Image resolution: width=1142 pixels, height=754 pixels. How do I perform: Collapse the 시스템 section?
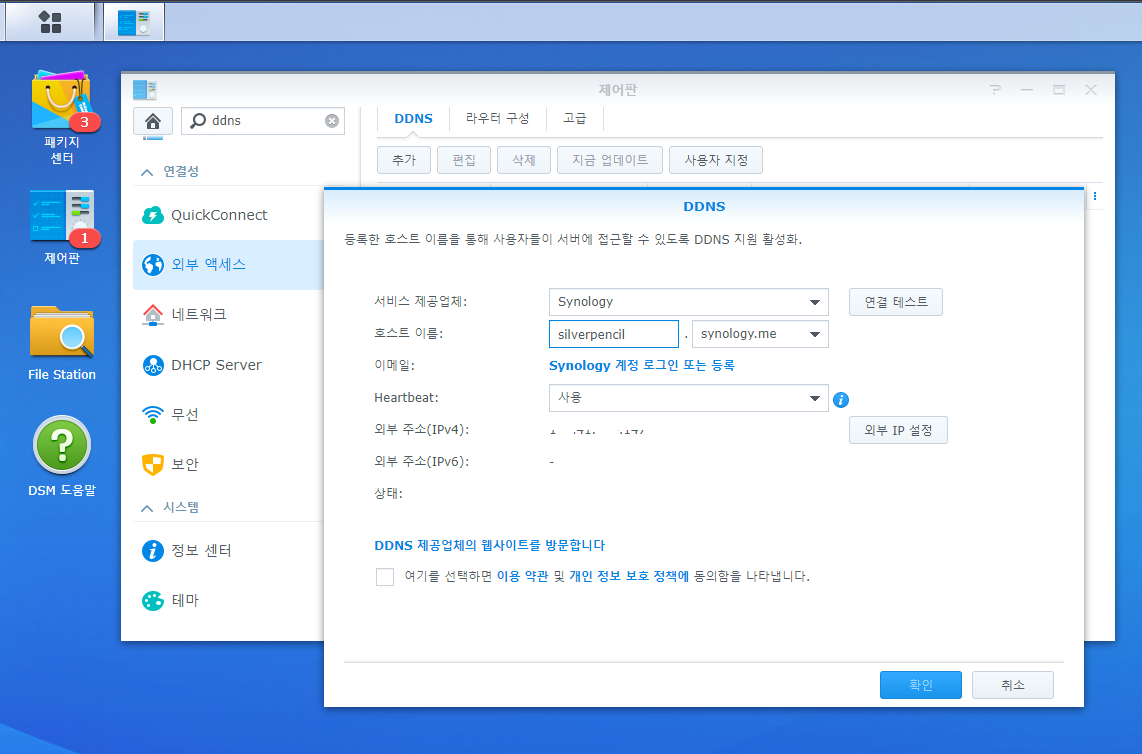[147, 508]
